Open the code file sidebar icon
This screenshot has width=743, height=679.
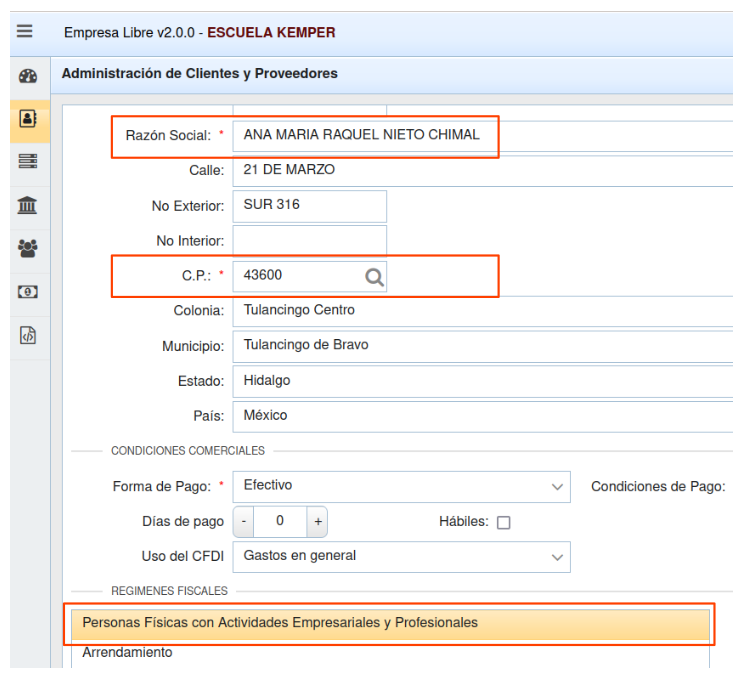28,335
